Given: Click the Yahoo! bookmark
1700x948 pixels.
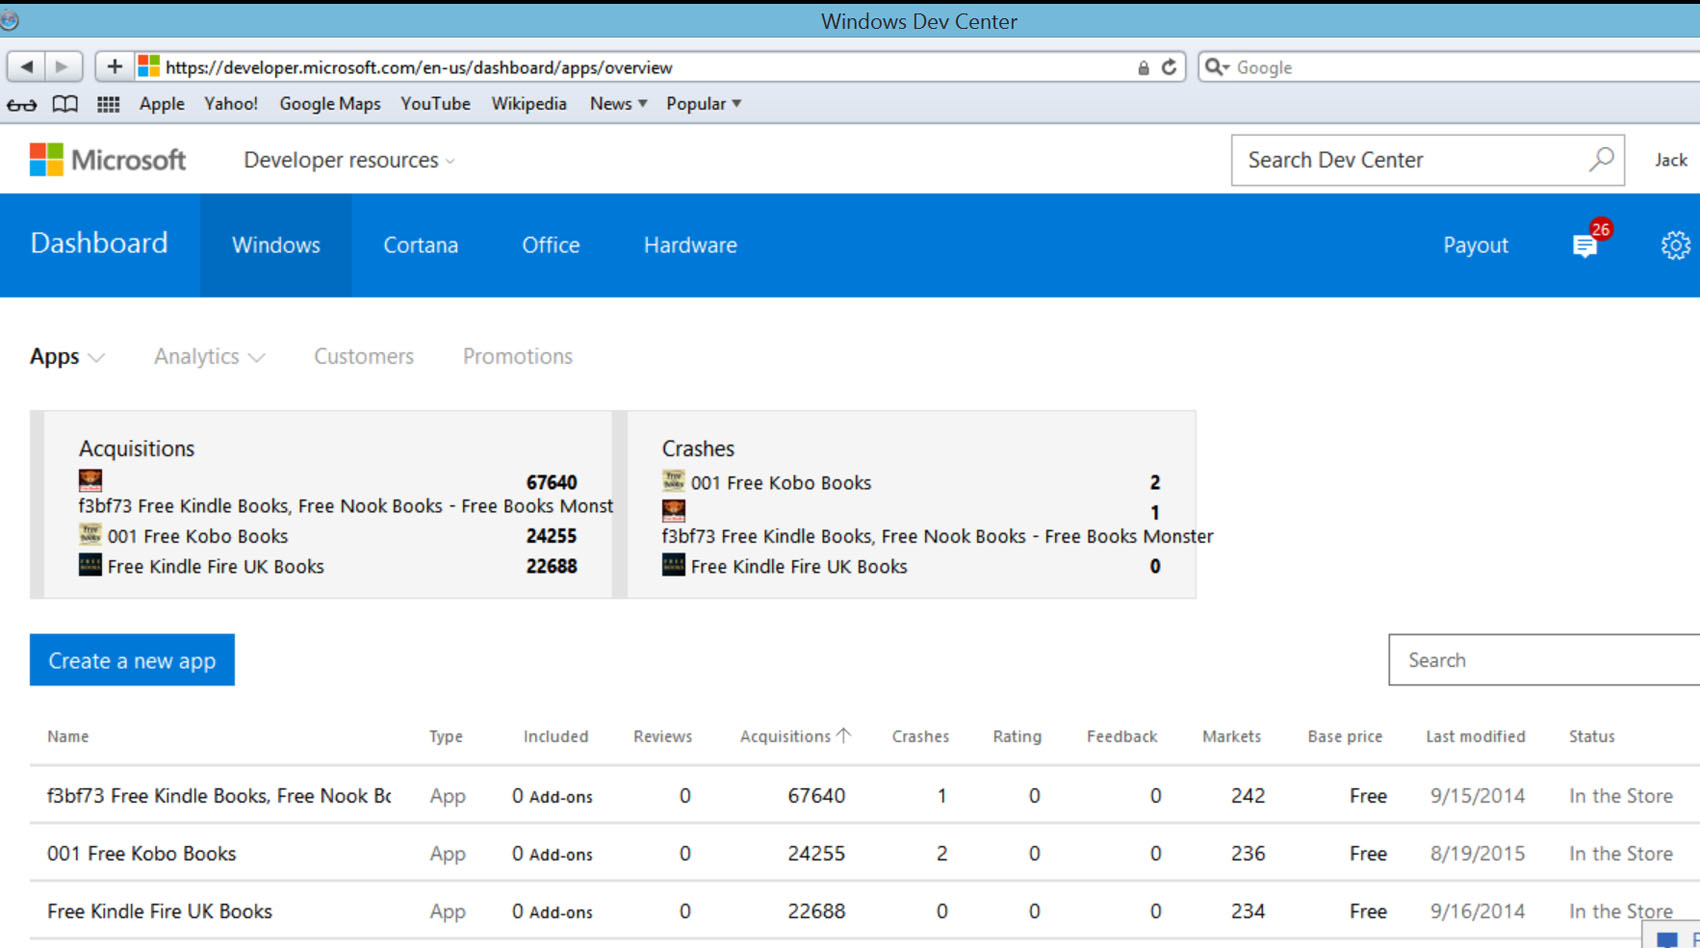Looking at the screenshot, I should (231, 104).
